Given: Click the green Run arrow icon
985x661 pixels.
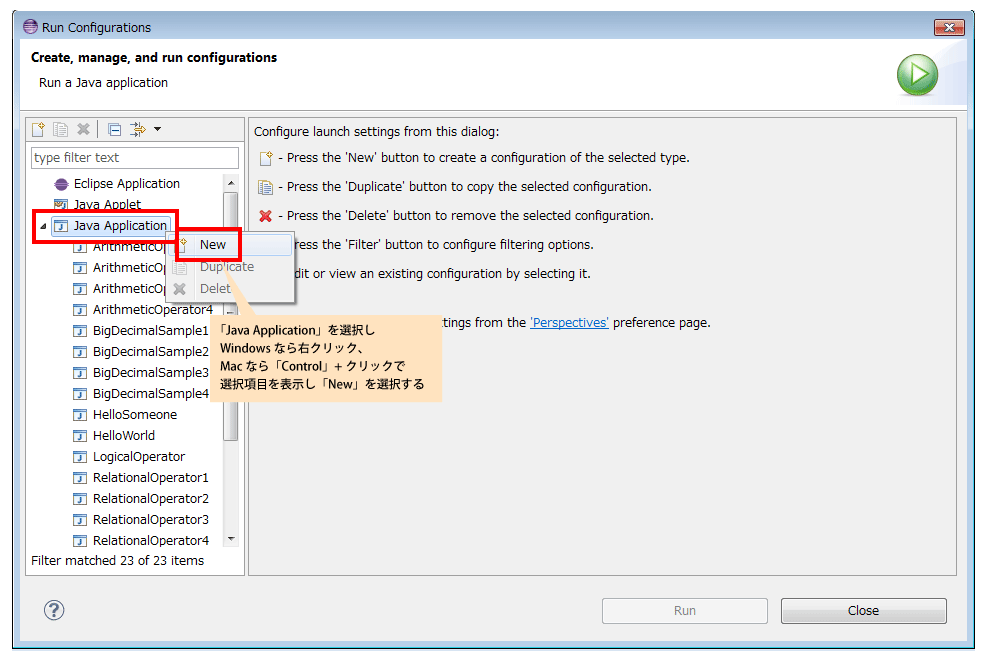Looking at the screenshot, I should tap(916, 75).
